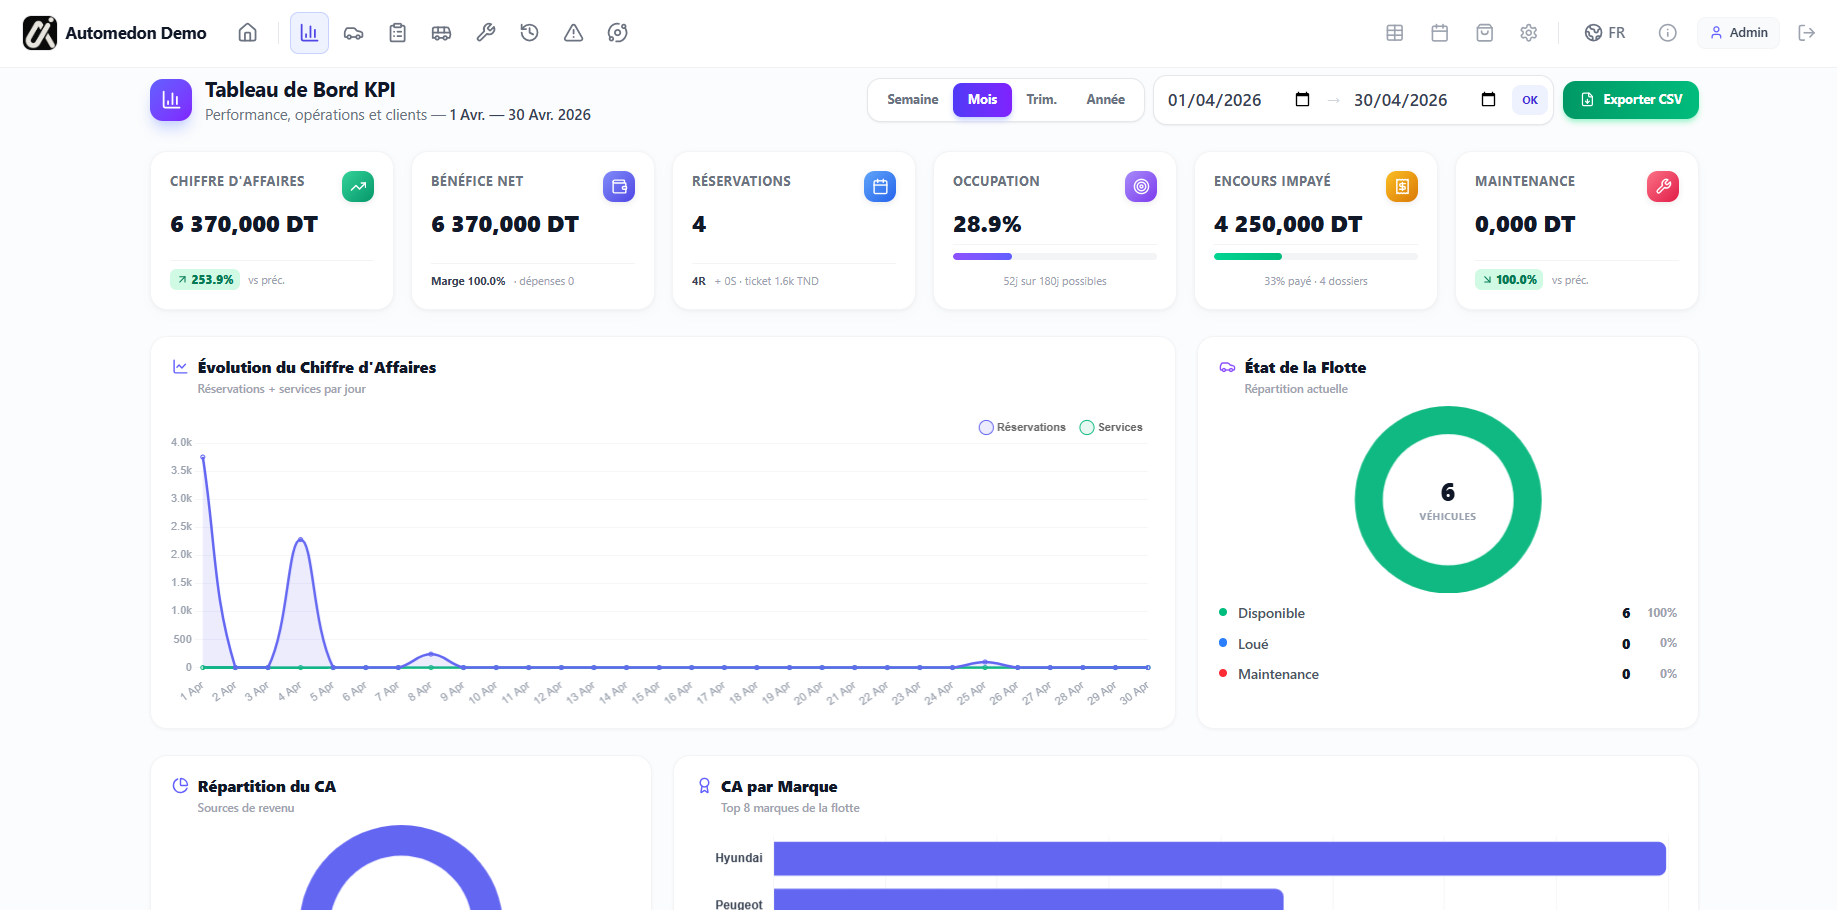Open the home dashboard icon
Image resolution: width=1837 pixels, height=910 pixels.
[247, 33]
